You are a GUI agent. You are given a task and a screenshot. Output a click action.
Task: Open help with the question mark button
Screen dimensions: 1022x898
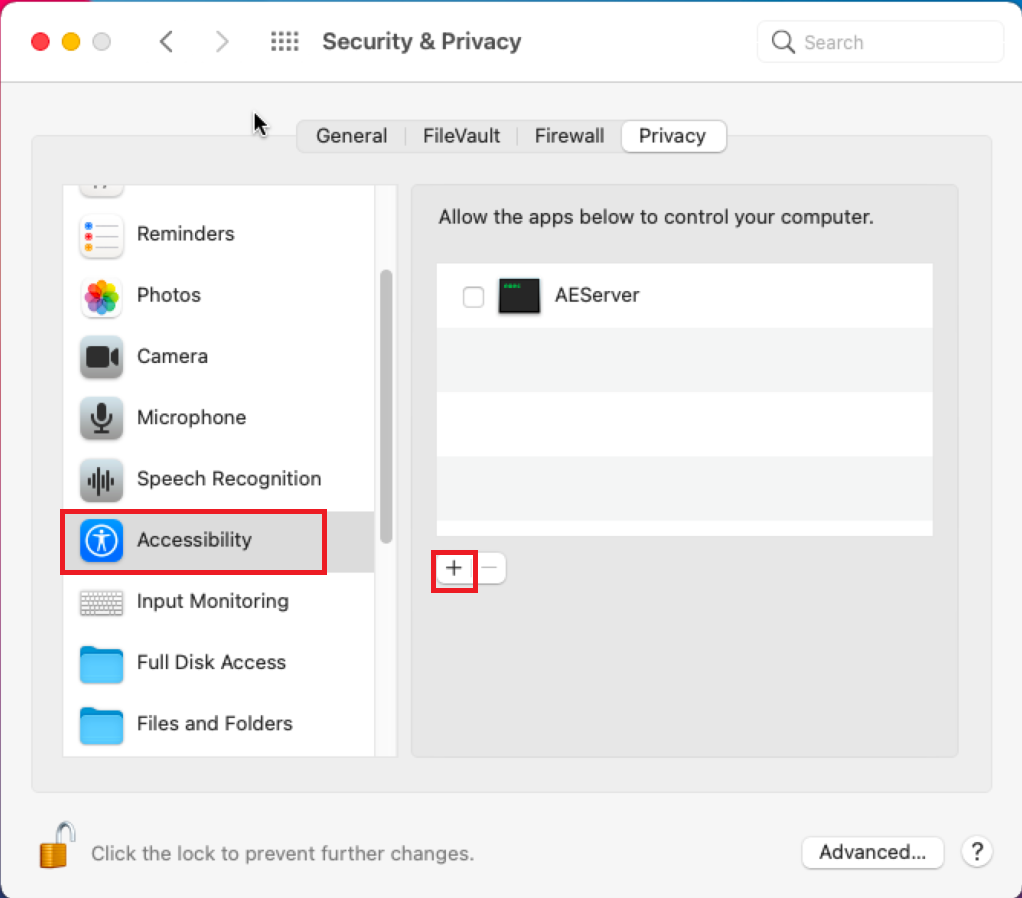976,852
